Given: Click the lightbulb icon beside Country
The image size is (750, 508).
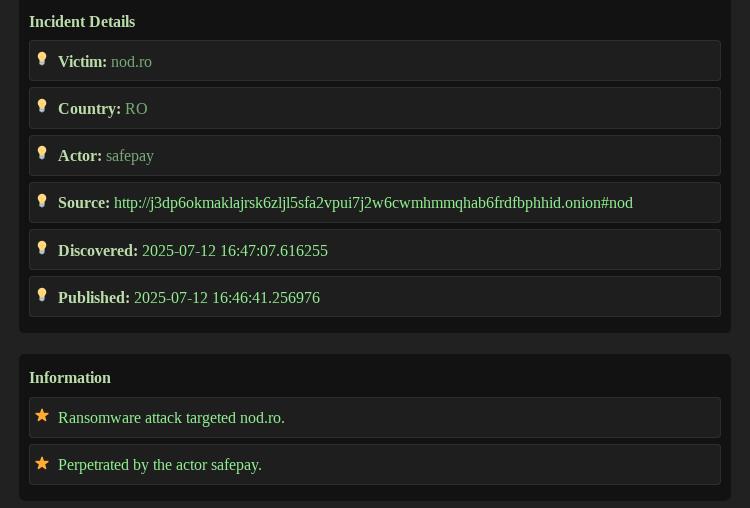Looking at the screenshot, I should [x=42, y=106].
